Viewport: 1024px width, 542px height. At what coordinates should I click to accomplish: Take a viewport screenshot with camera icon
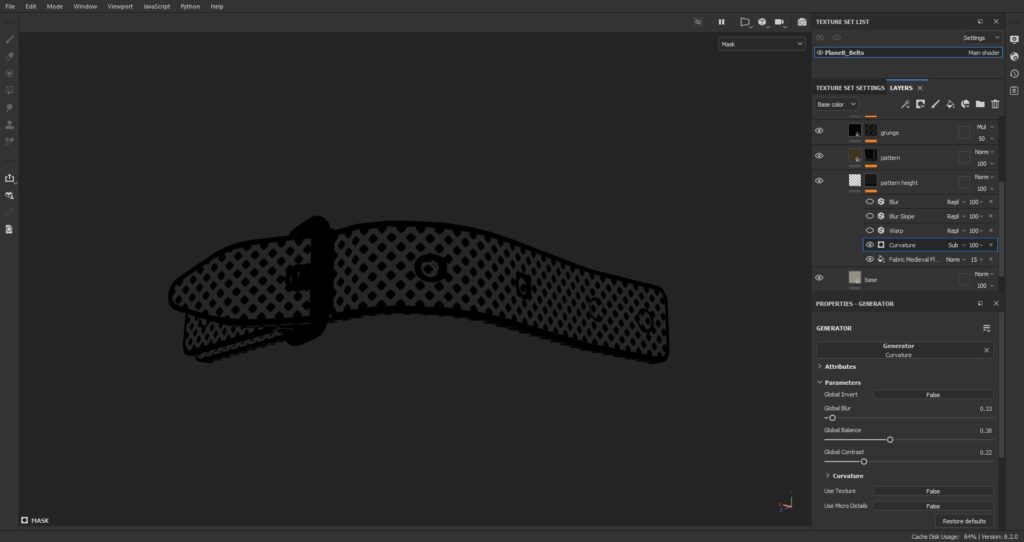pos(802,22)
